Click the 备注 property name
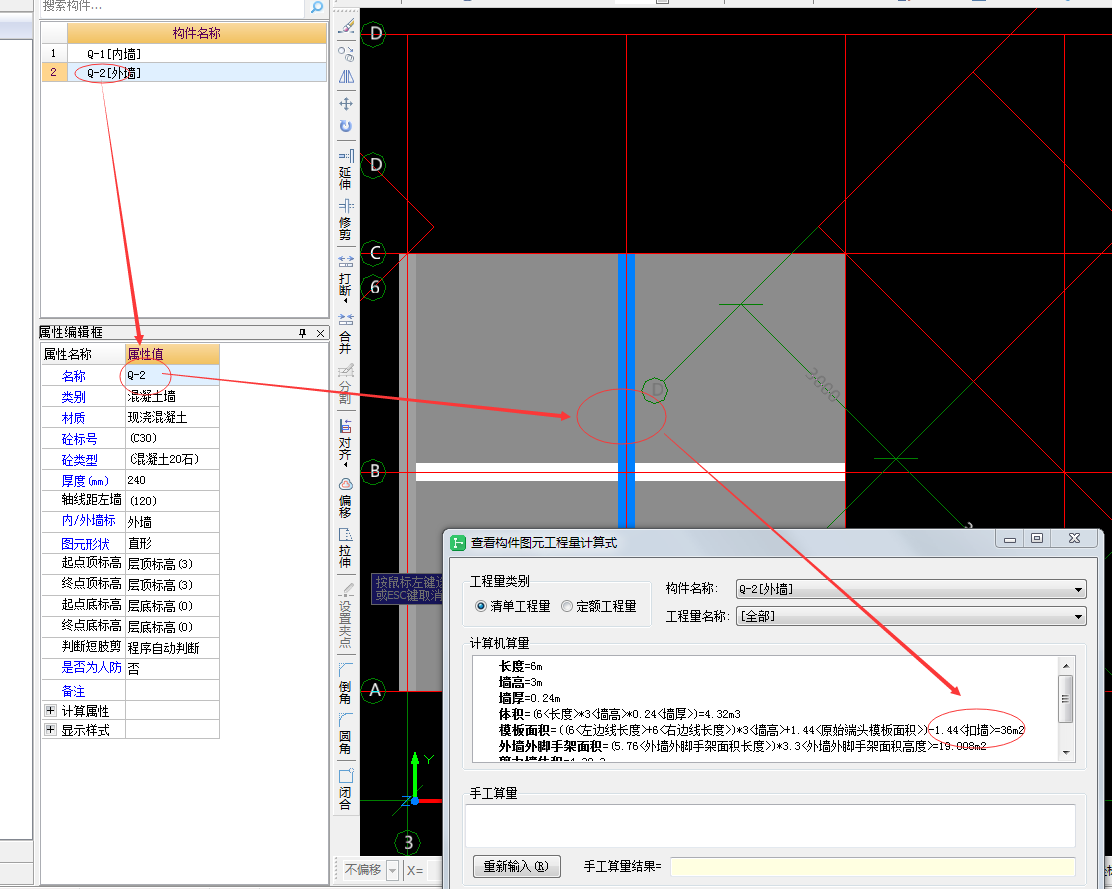Image resolution: width=1112 pixels, height=889 pixels. [x=73, y=690]
